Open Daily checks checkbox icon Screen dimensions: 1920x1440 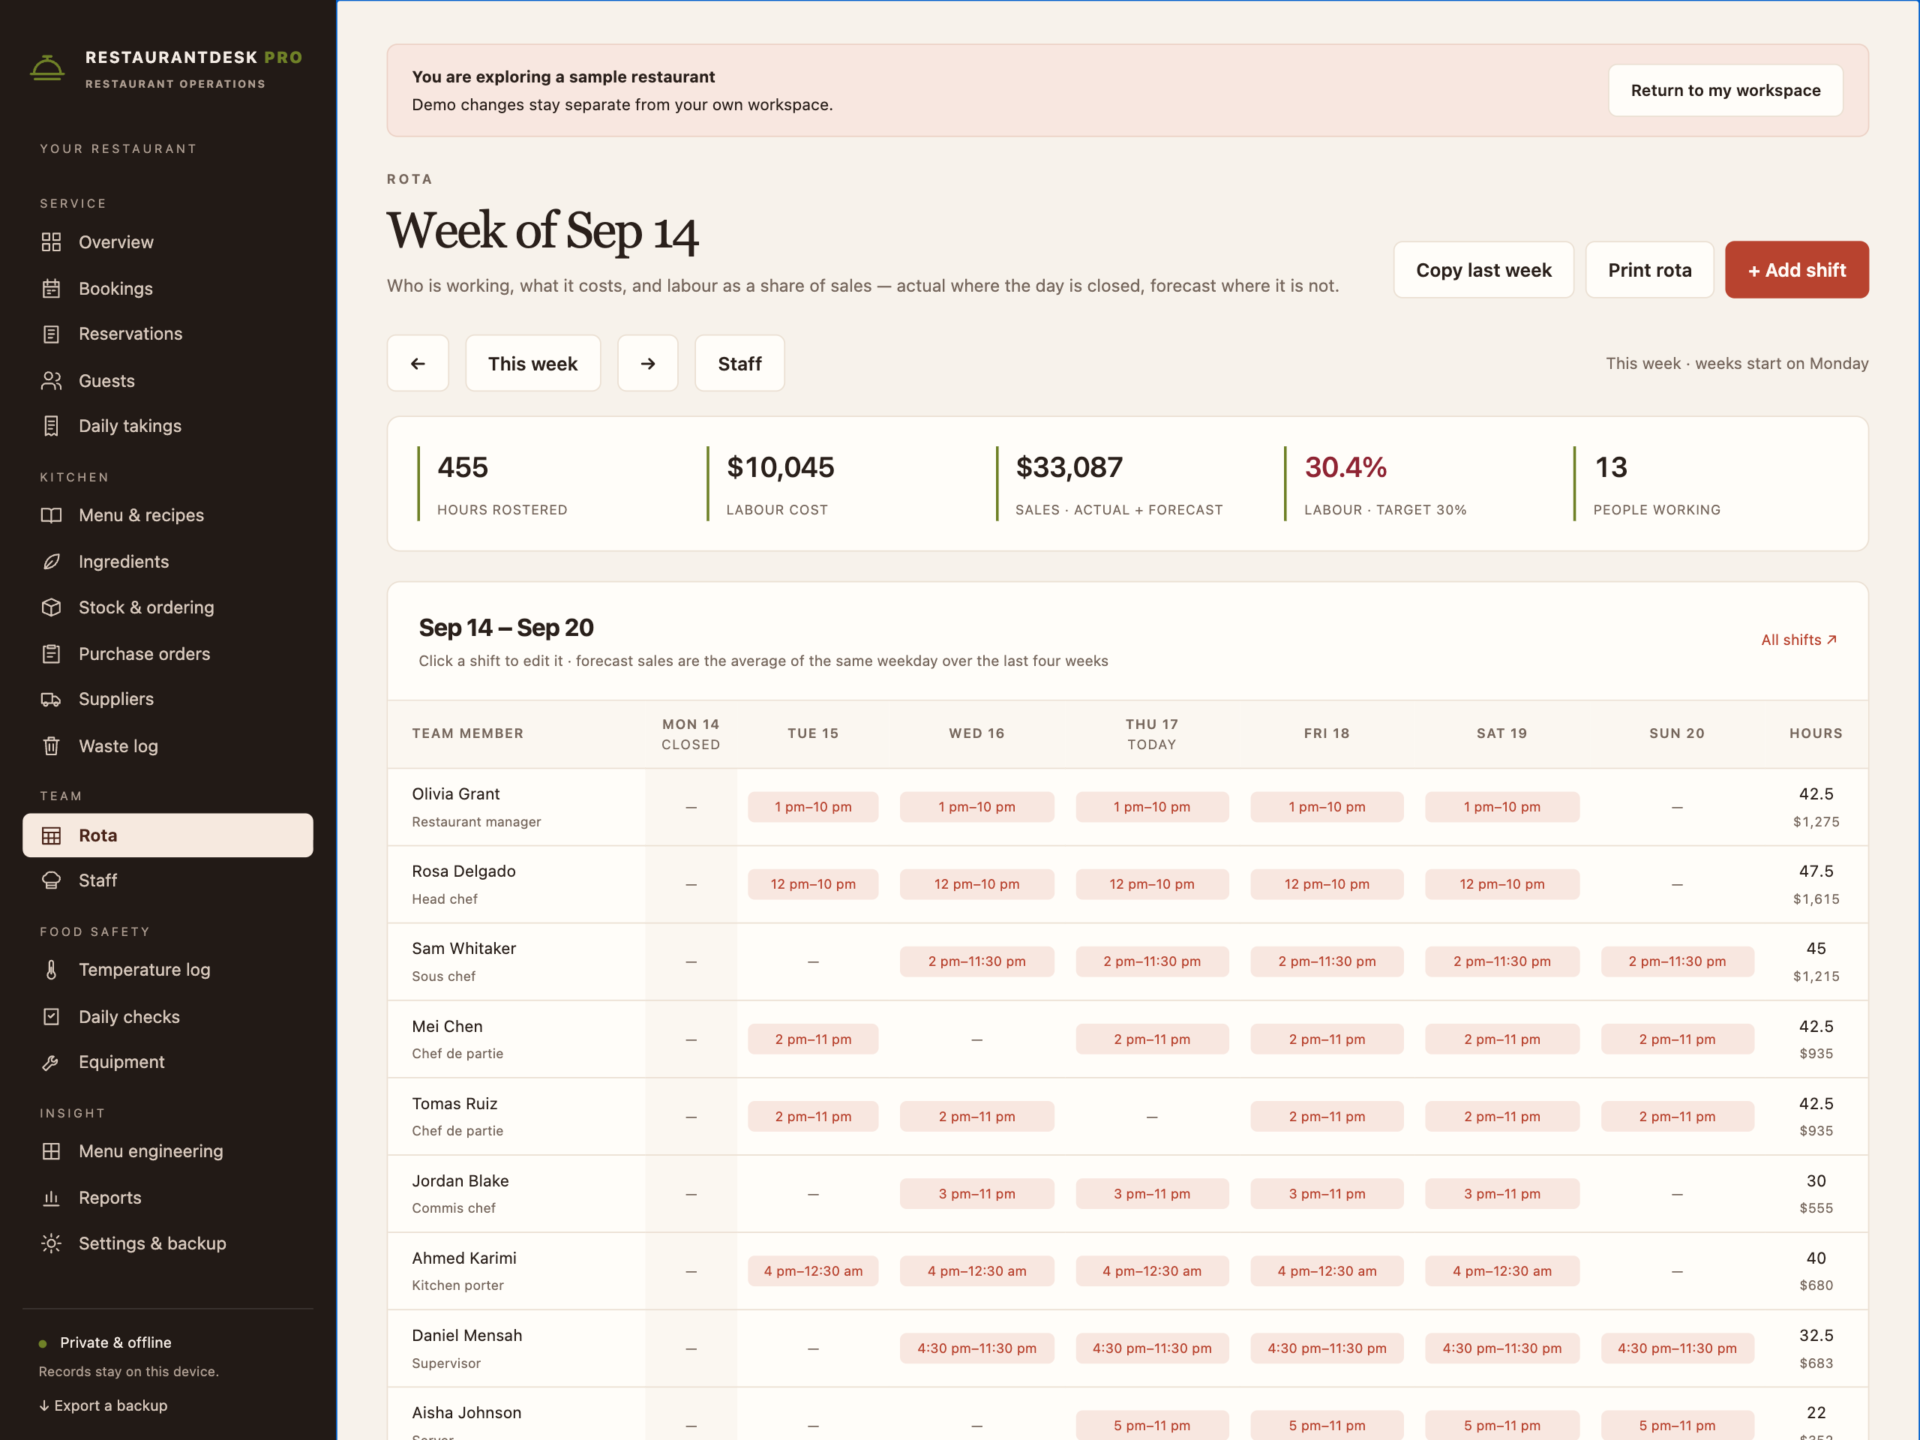51,1016
